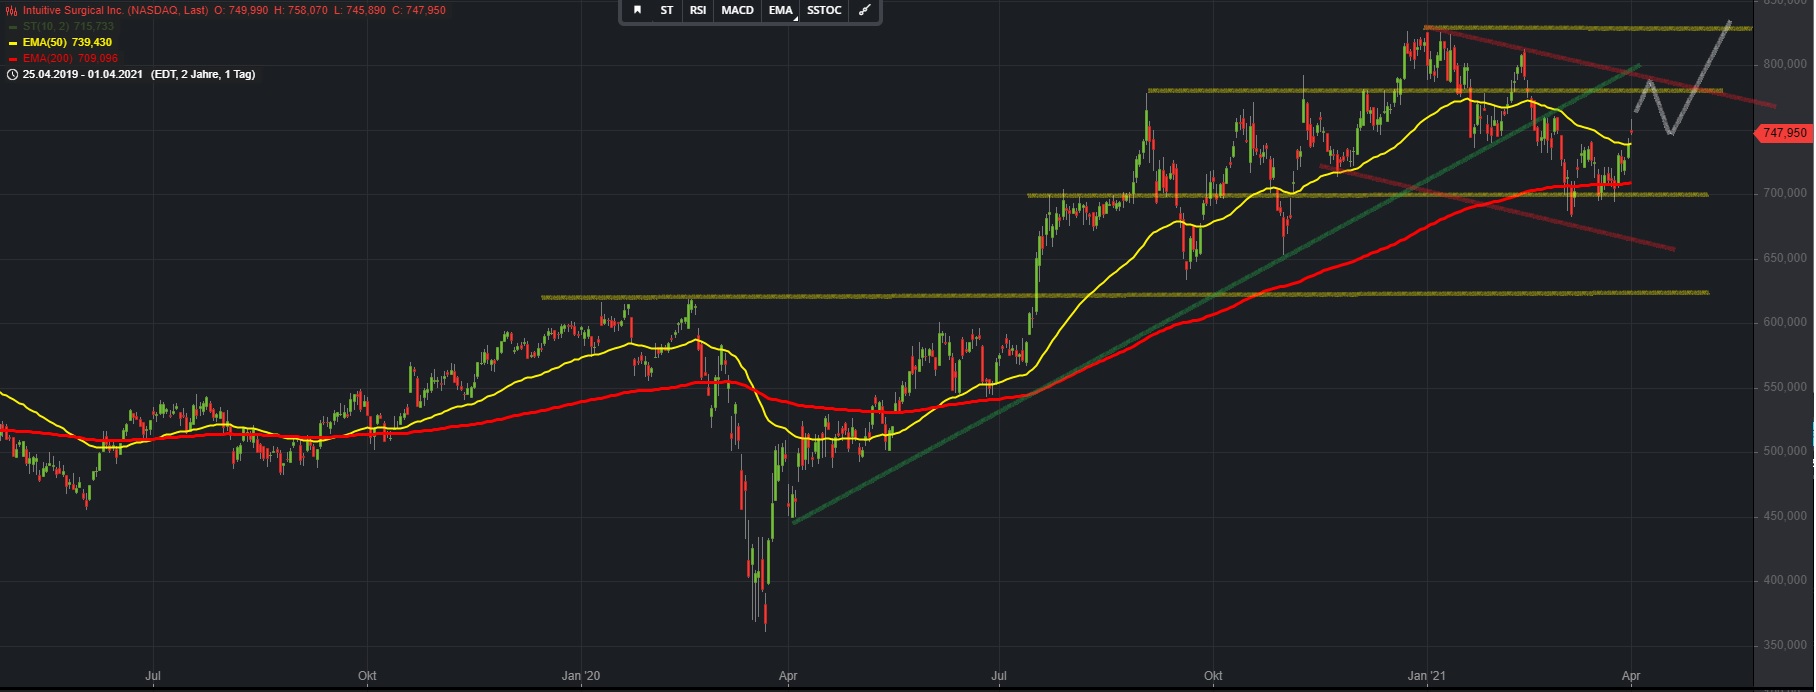Click the red EMA(200) legend marker
The height and width of the screenshot is (692, 1816).
click(x=12, y=59)
